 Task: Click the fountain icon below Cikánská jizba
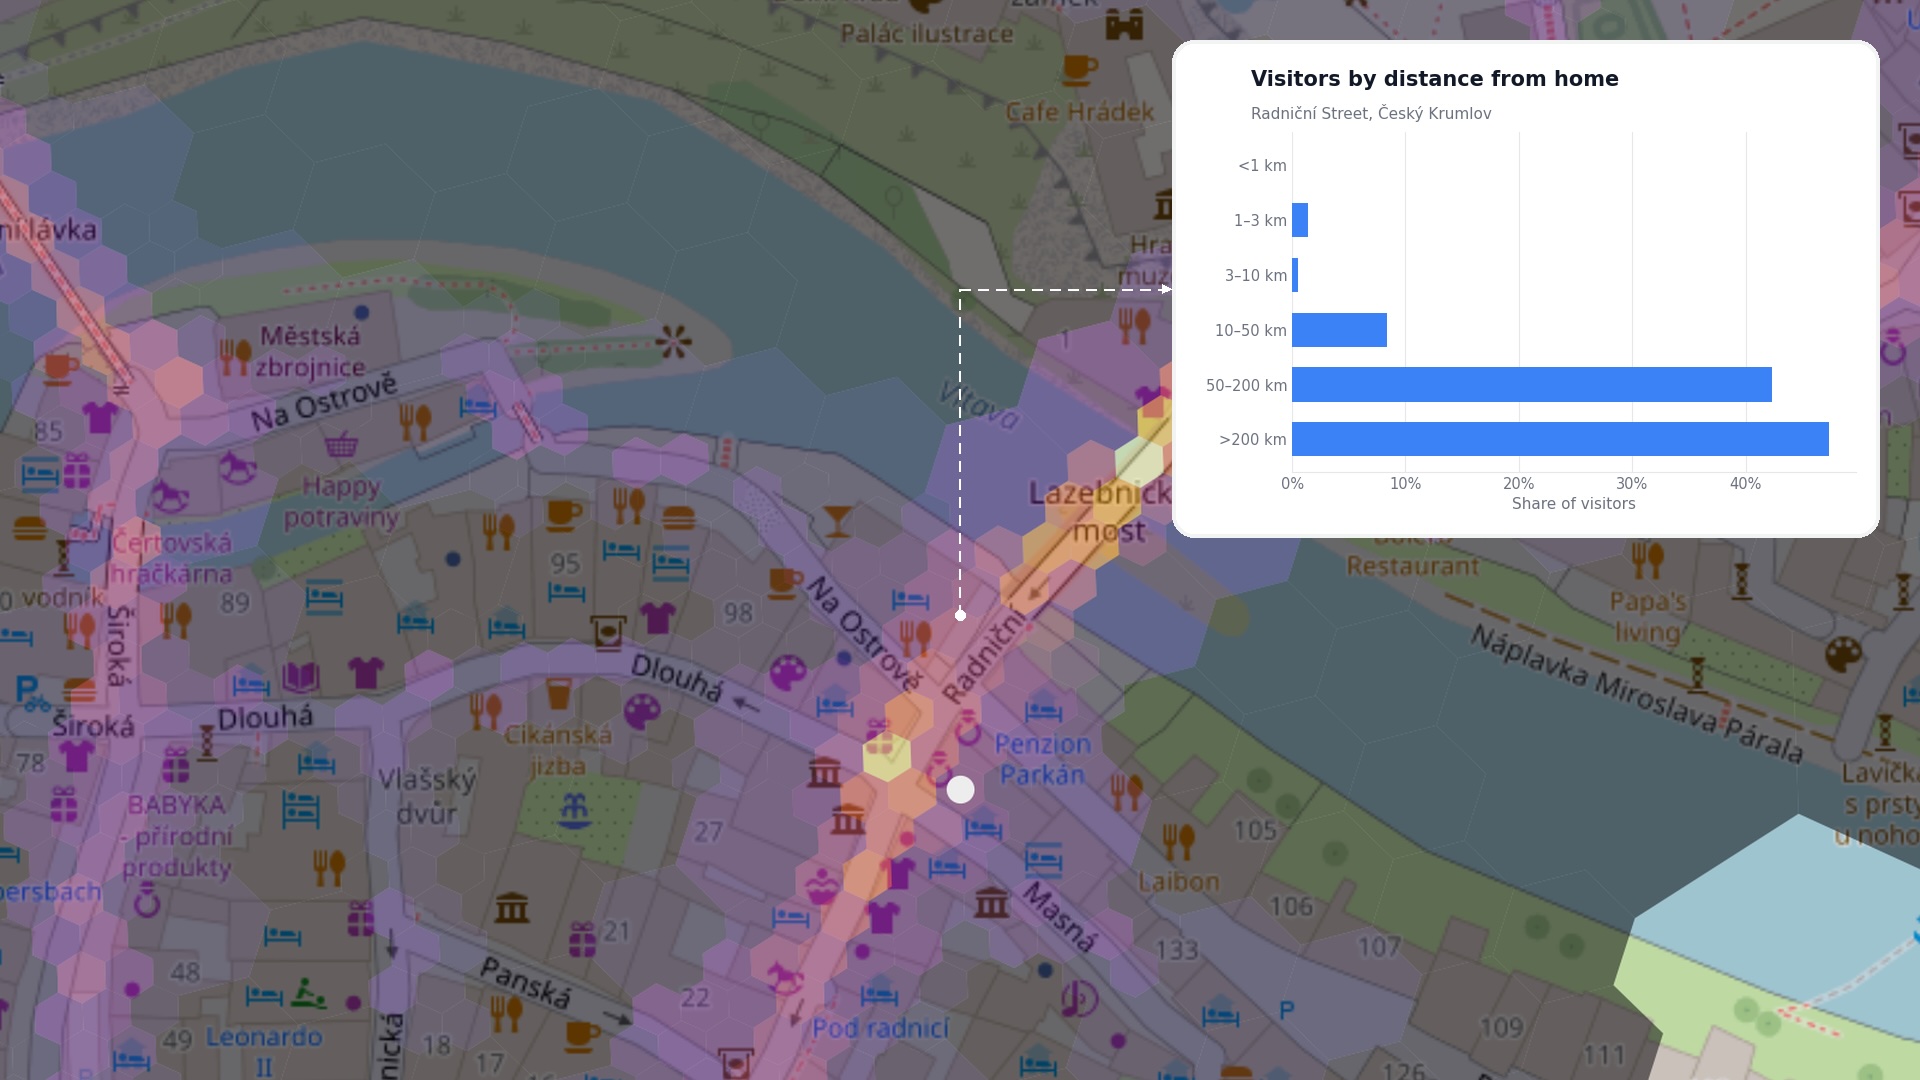(x=574, y=810)
